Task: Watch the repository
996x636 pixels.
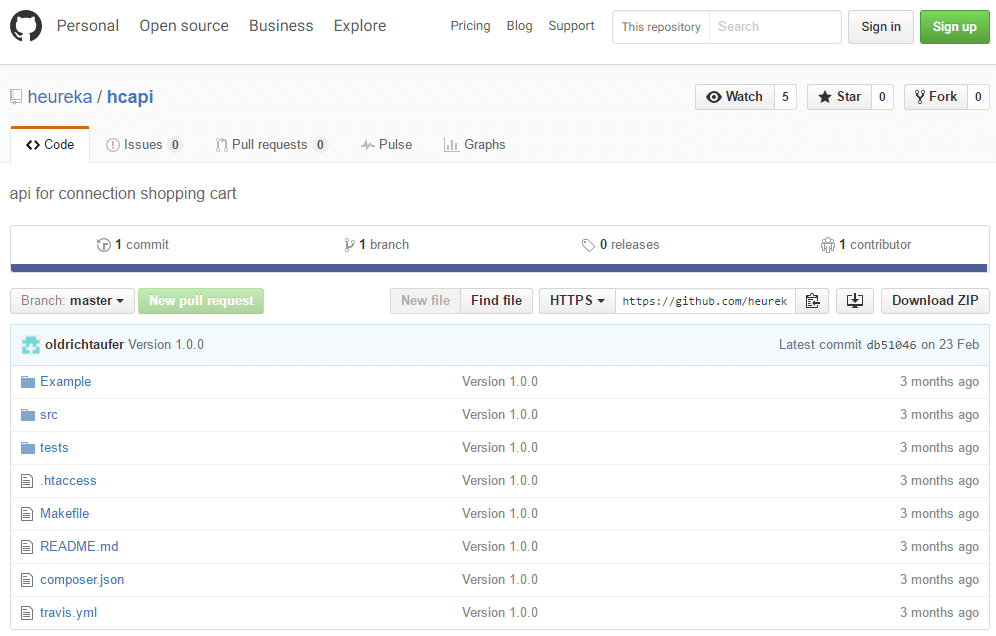Action: pos(735,97)
